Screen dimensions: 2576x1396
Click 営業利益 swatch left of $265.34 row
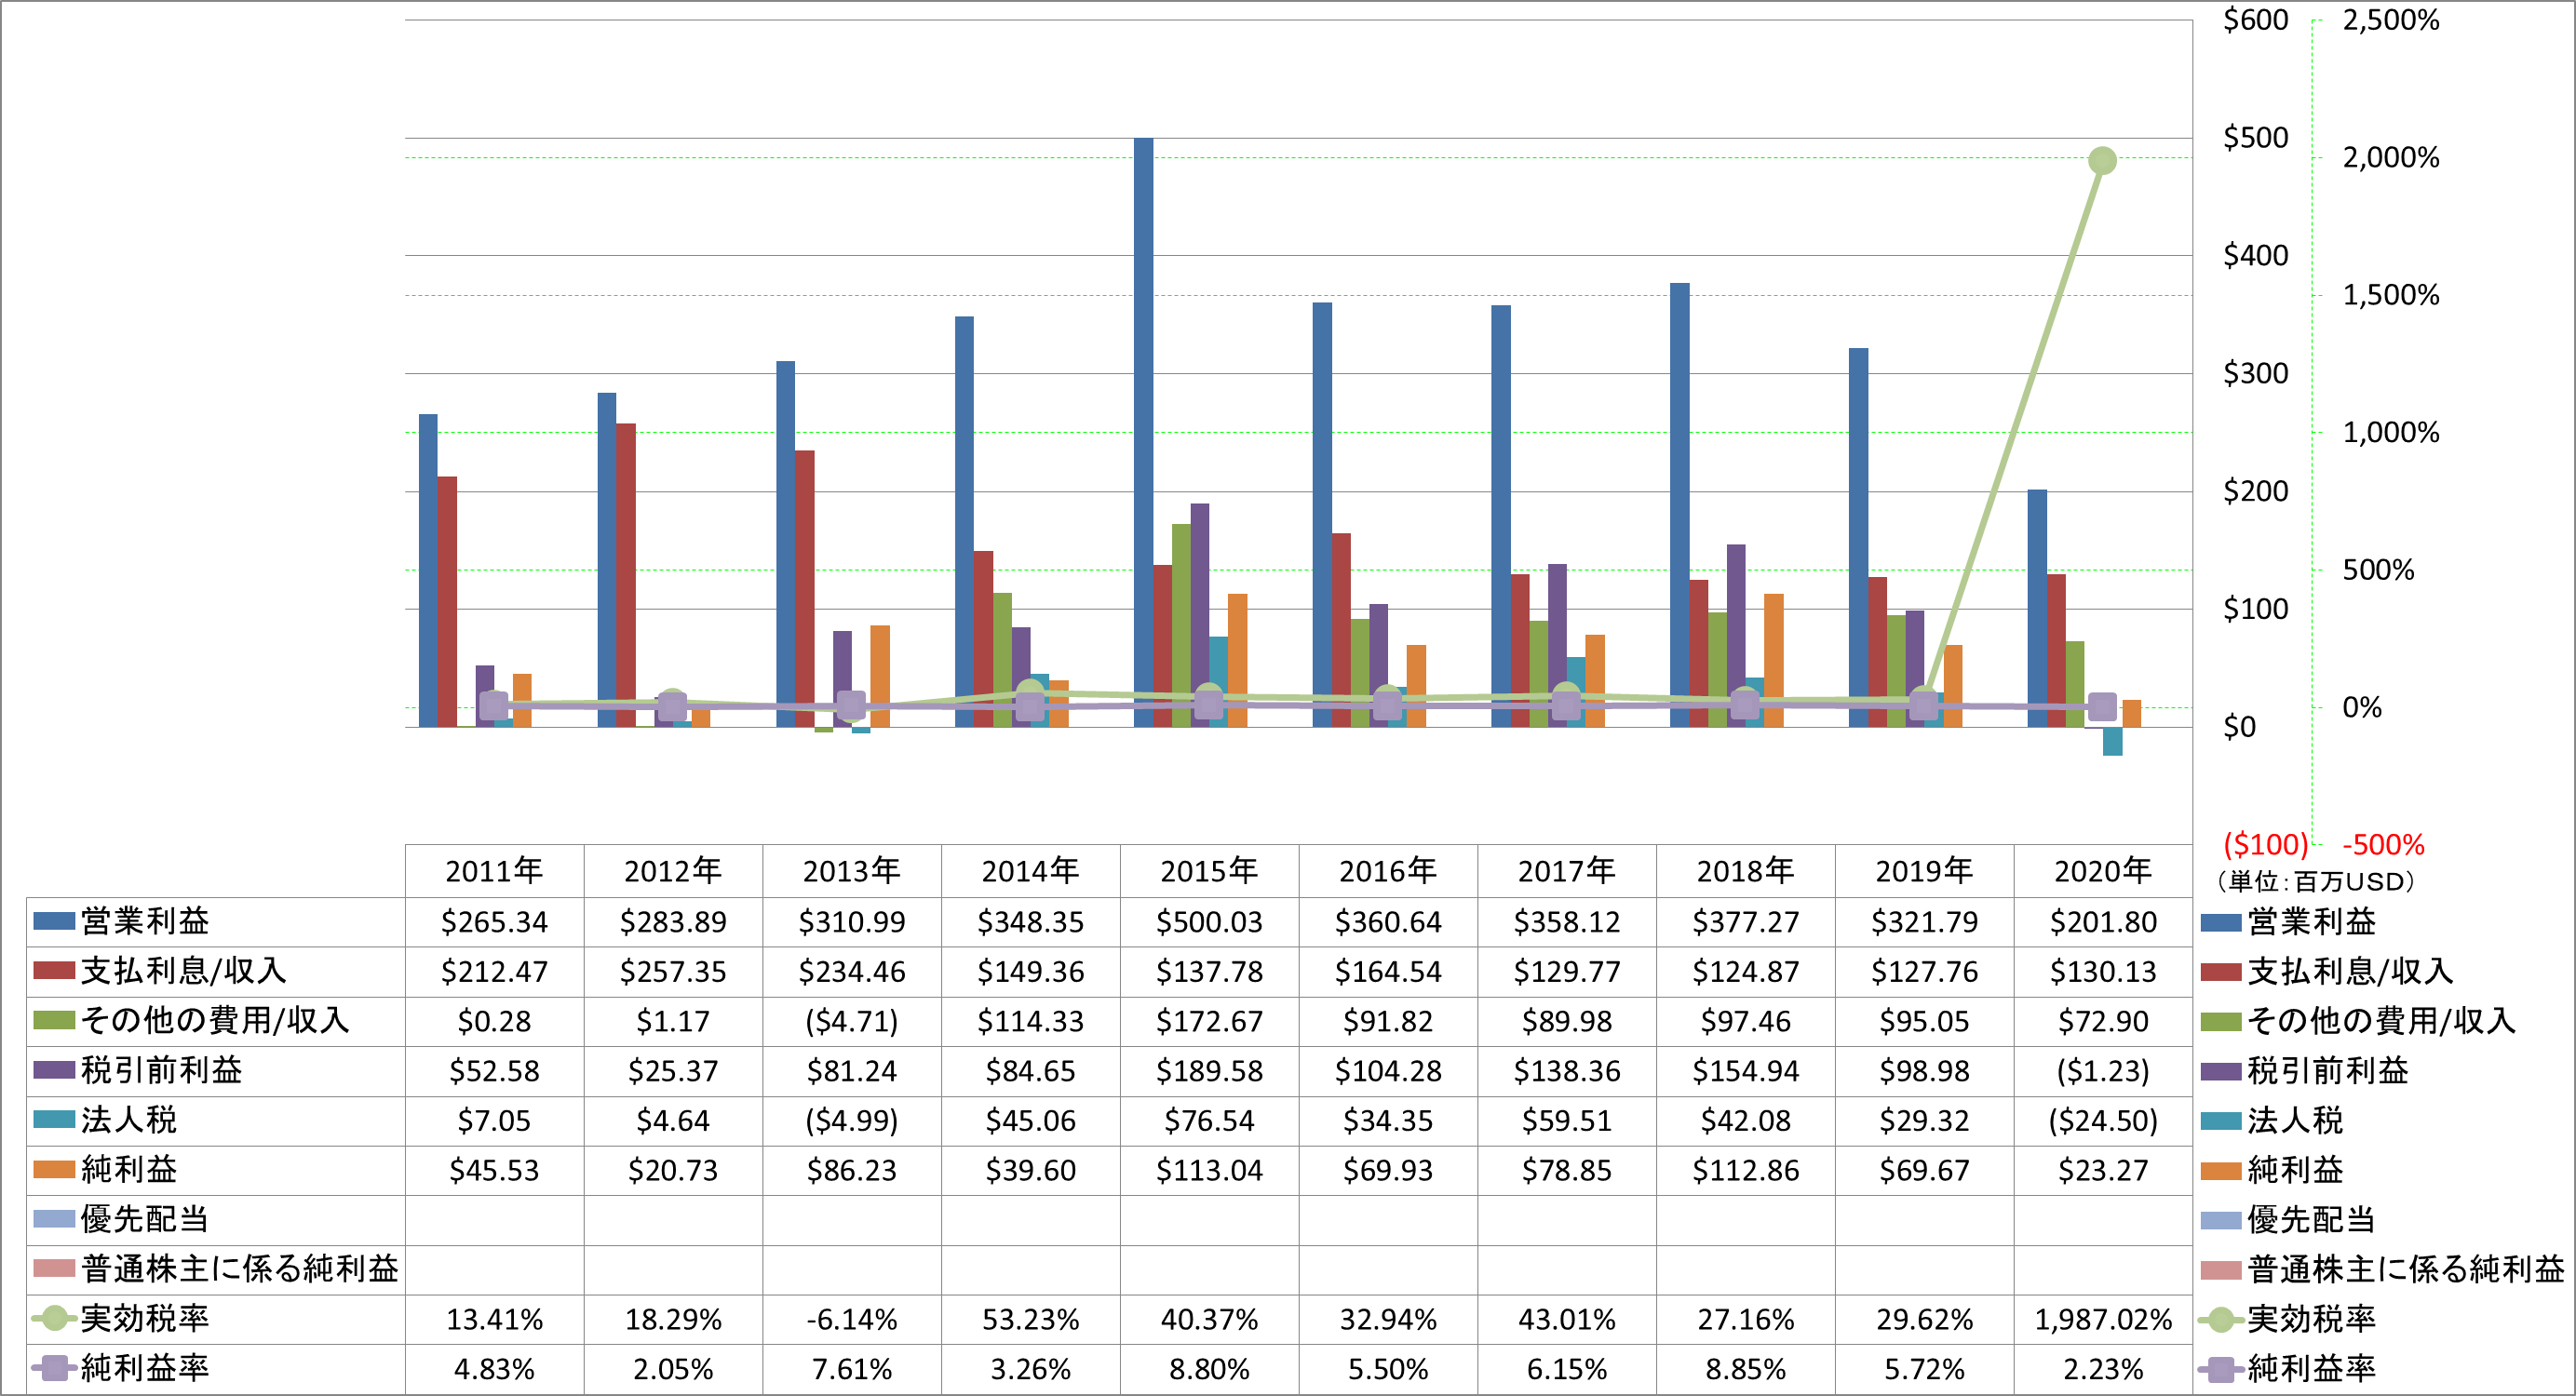(x=54, y=921)
